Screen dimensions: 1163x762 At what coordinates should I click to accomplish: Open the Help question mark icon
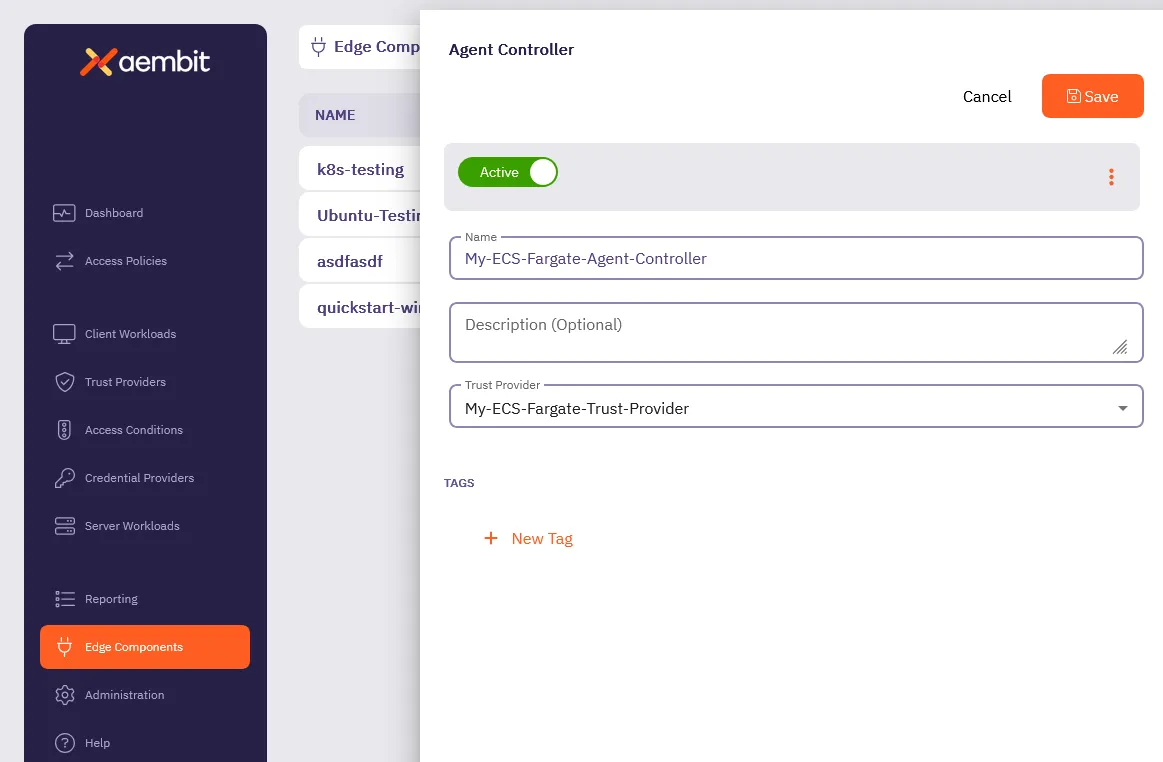click(64, 742)
